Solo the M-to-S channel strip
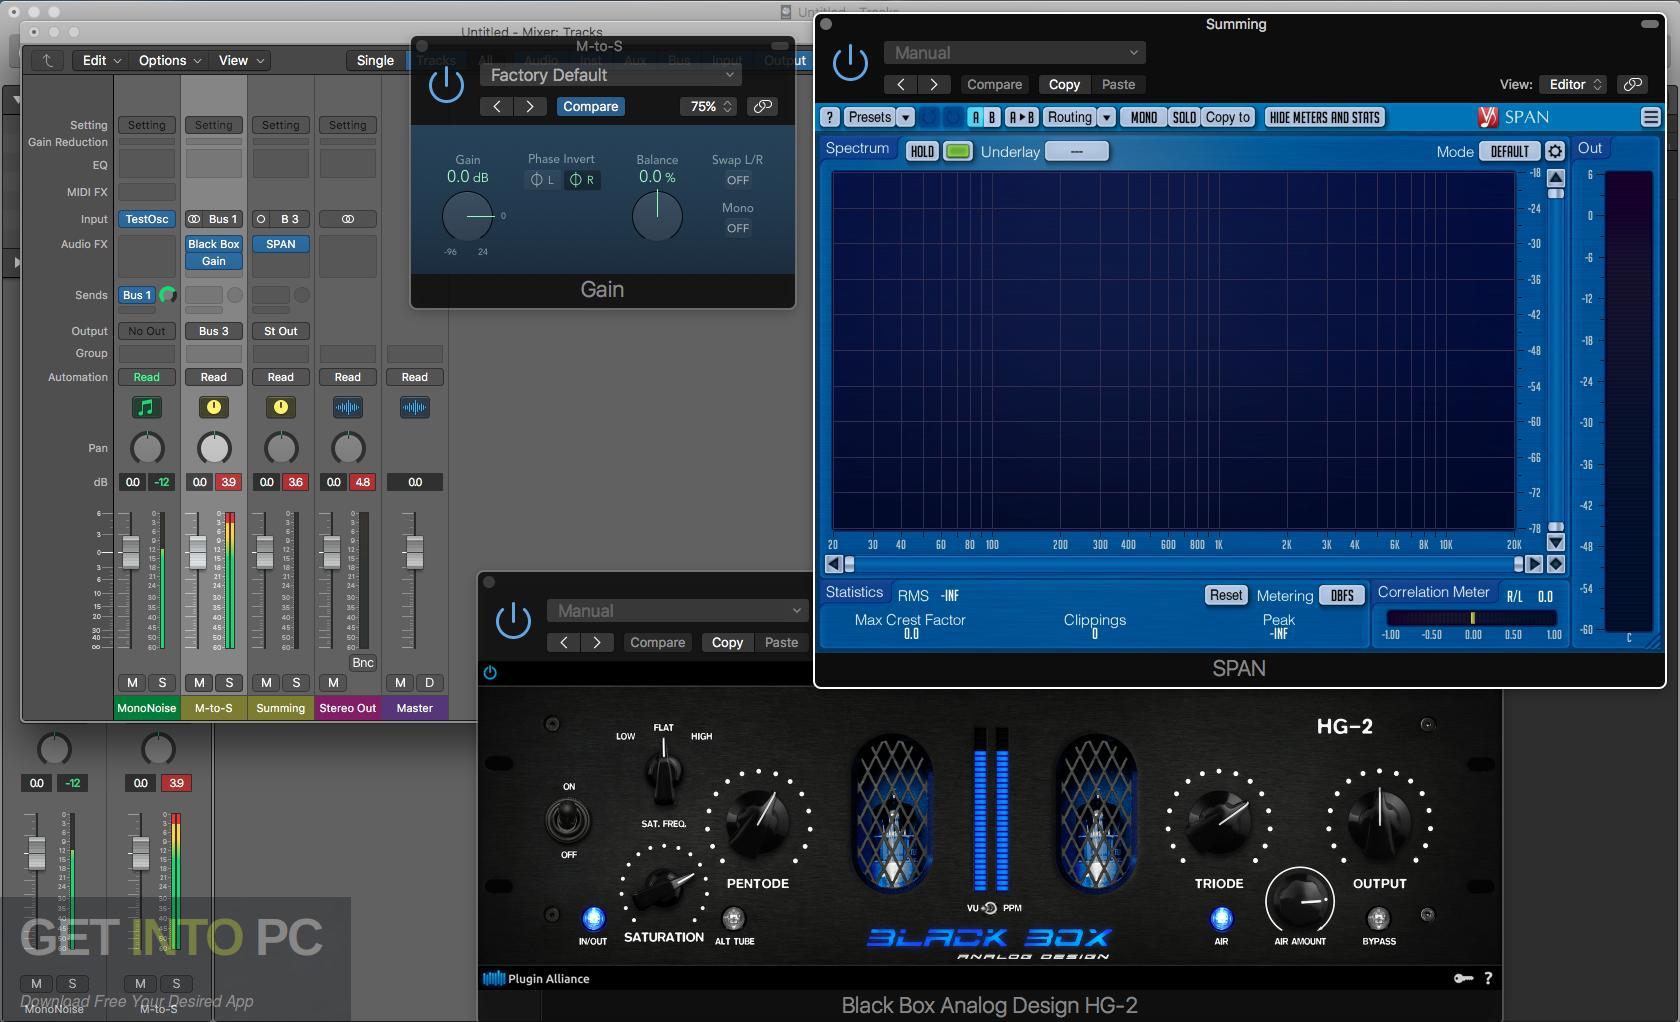The width and height of the screenshot is (1680, 1022). [229, 682]
